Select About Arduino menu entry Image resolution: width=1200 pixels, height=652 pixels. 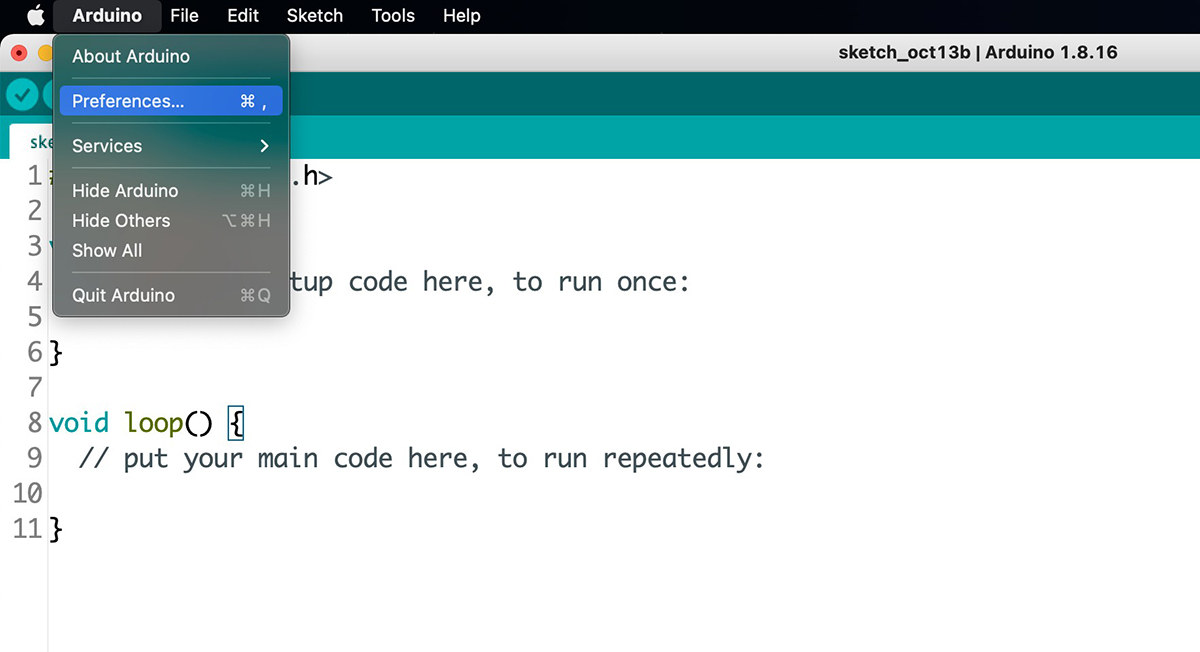(x=171, y=56)
